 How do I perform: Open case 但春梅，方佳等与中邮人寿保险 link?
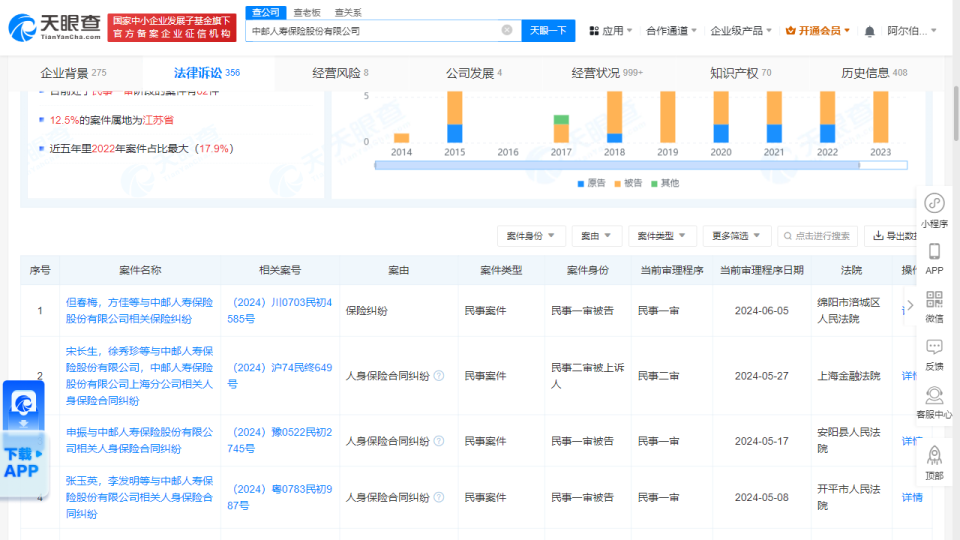(140, 310)
